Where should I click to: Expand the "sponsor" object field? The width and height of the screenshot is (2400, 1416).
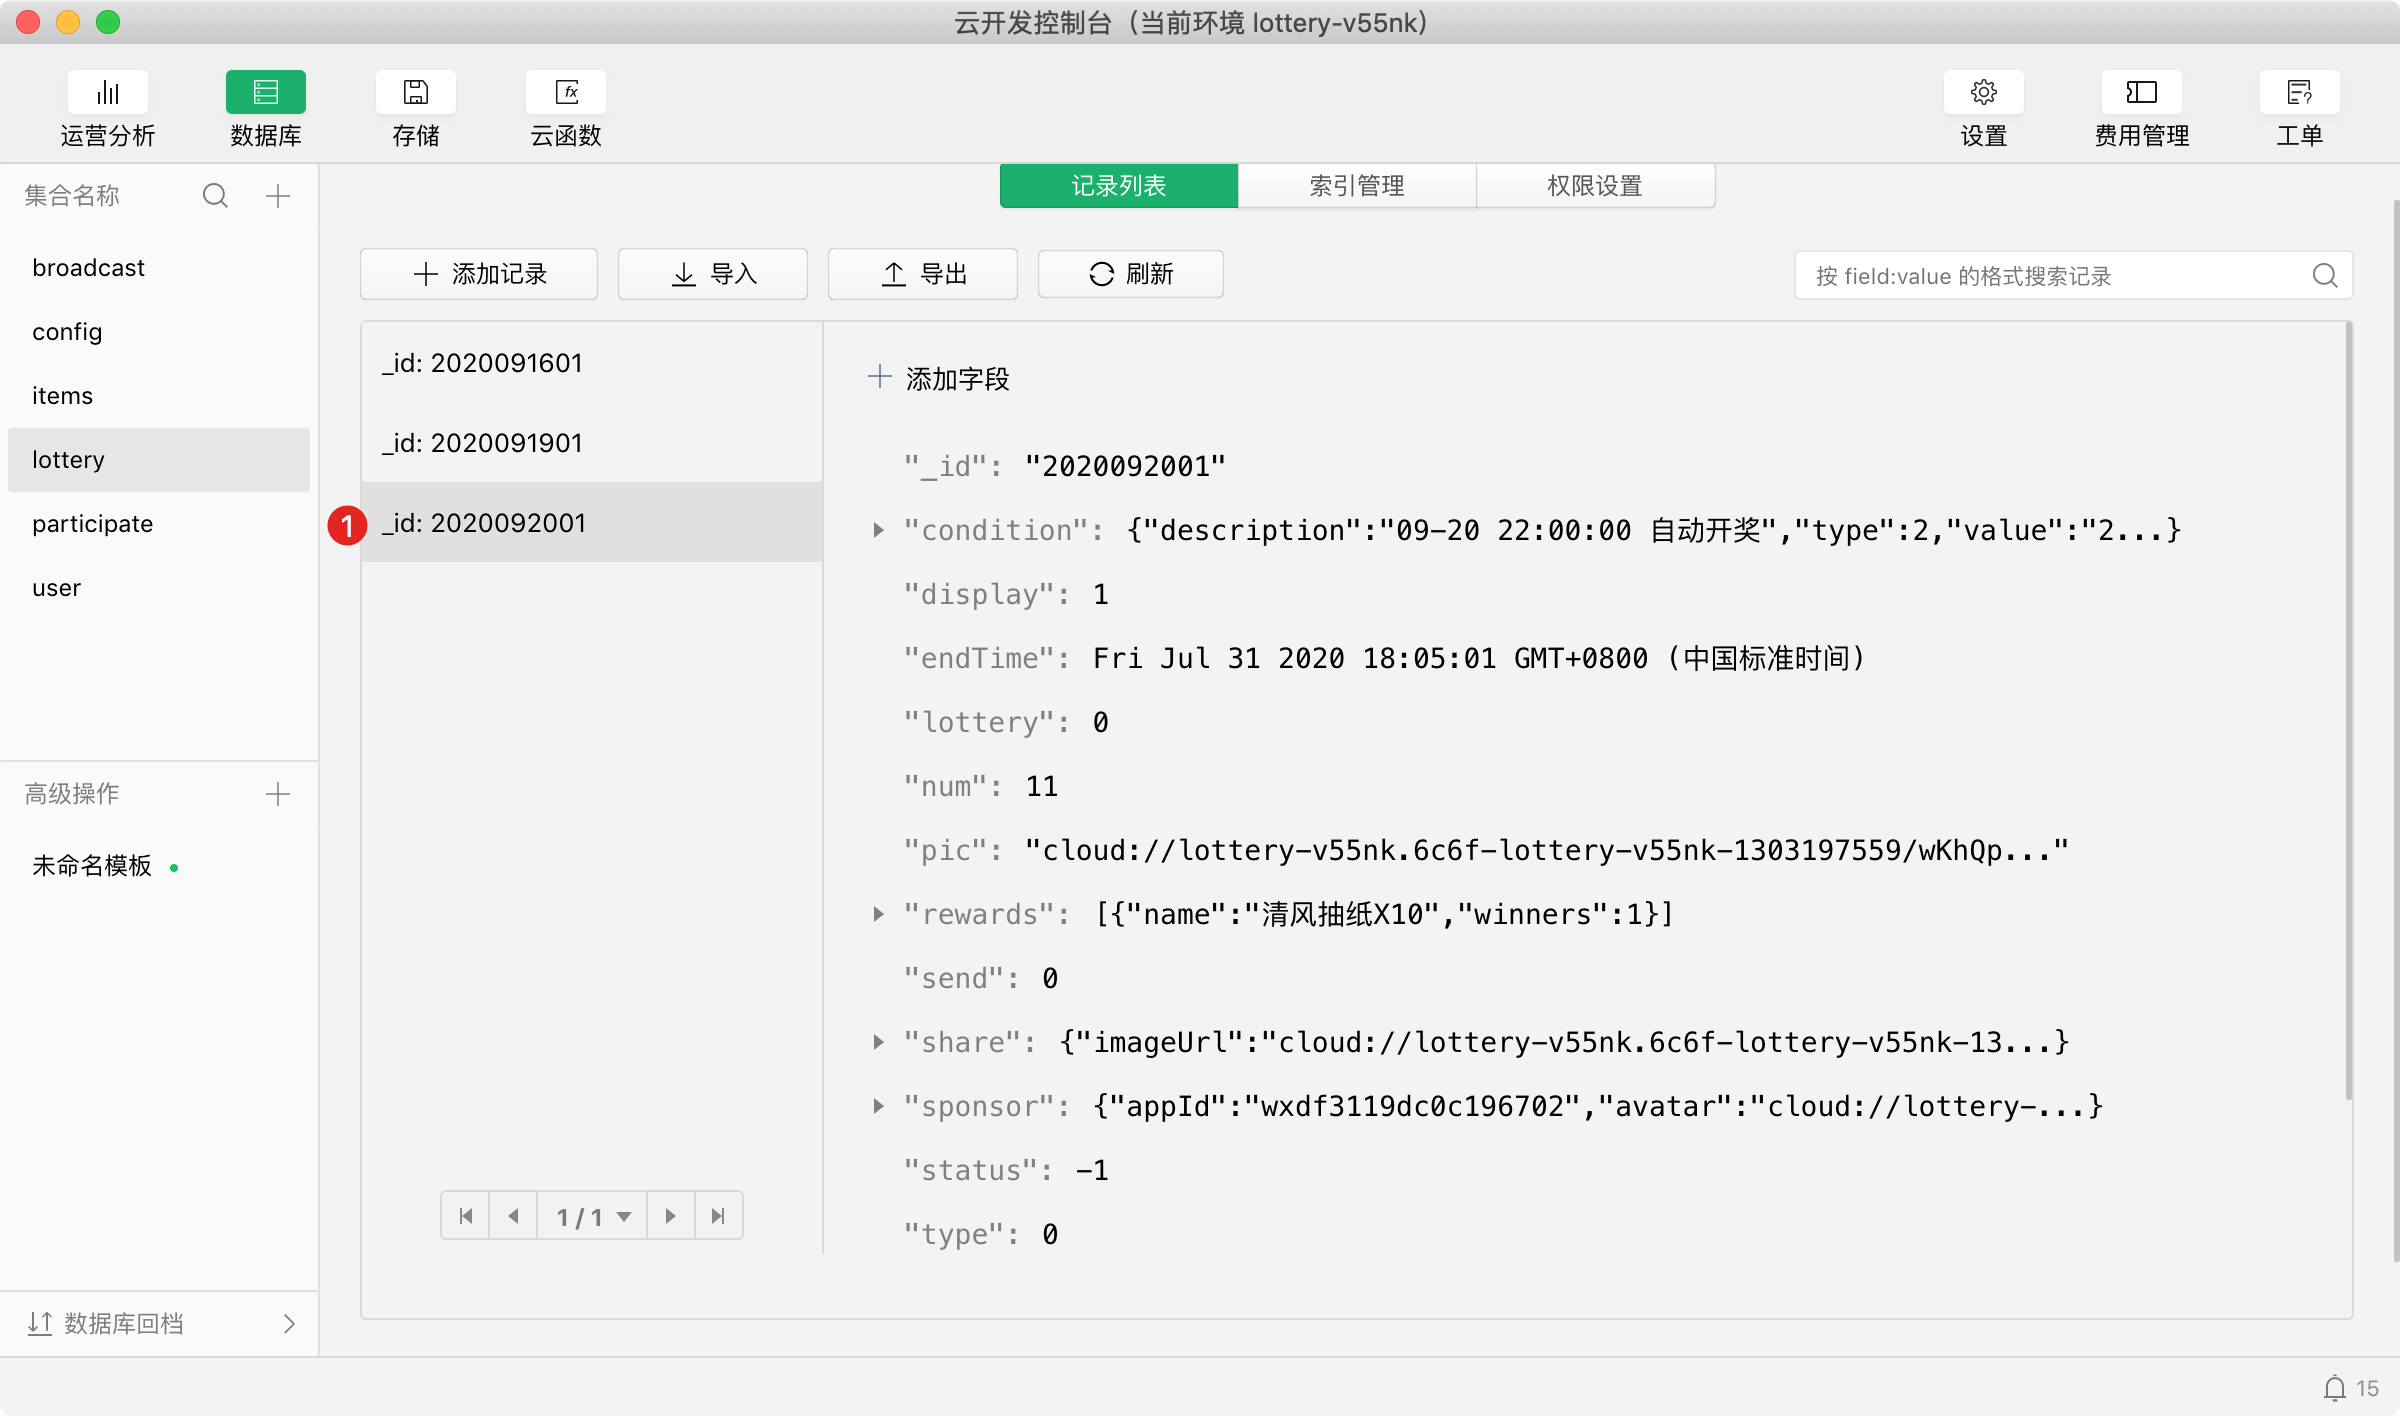pos(878,1106)
